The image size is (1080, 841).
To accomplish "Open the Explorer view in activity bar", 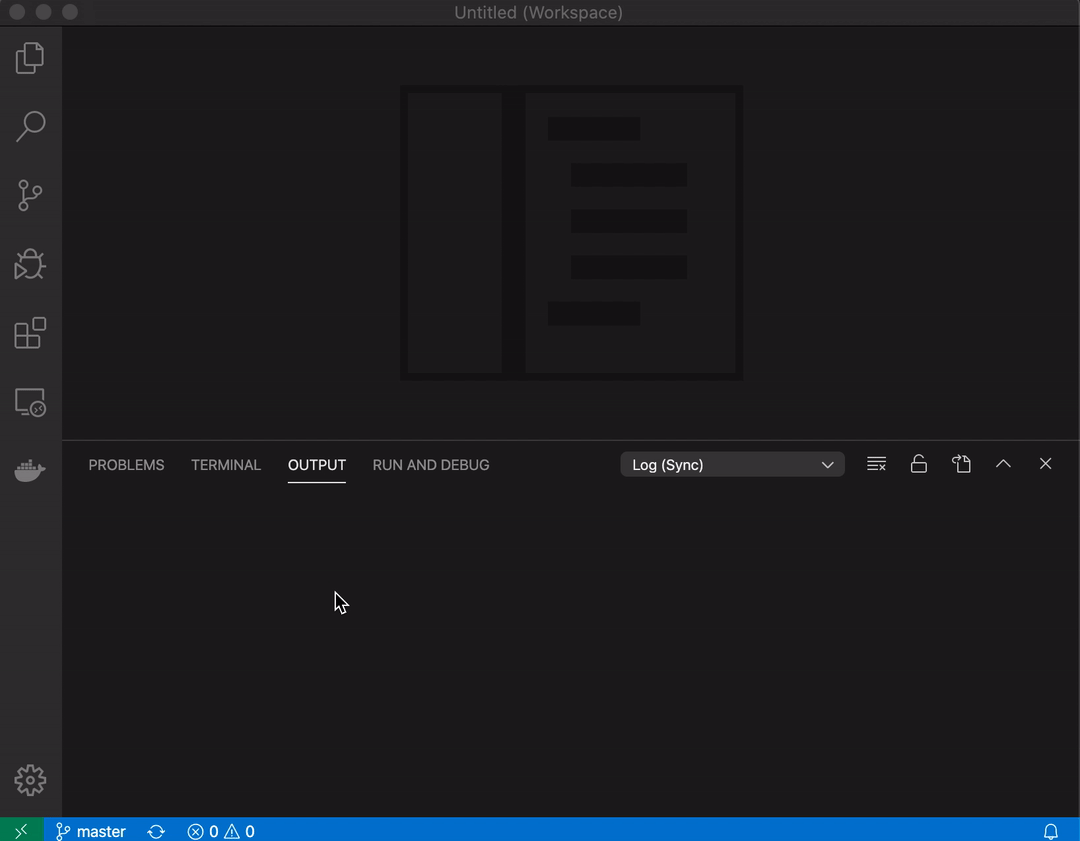I will tap(30, 58).
